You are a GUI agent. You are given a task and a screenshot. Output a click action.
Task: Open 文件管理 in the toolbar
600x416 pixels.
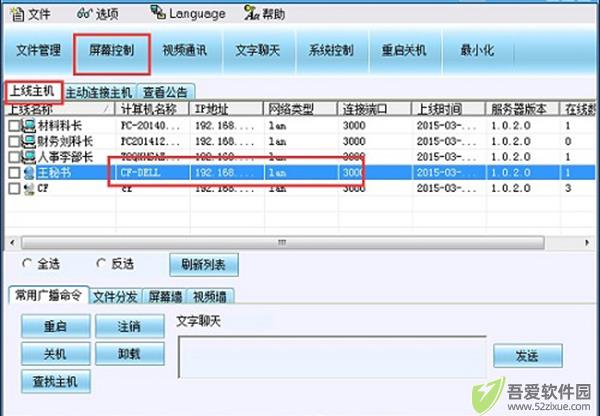point(38,51)
